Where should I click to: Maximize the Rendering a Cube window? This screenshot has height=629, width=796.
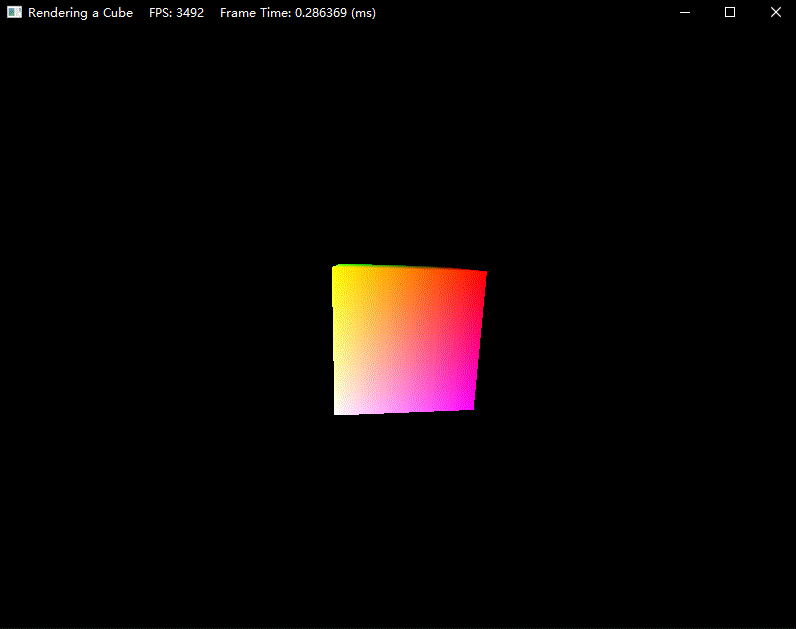pos(730,12)
